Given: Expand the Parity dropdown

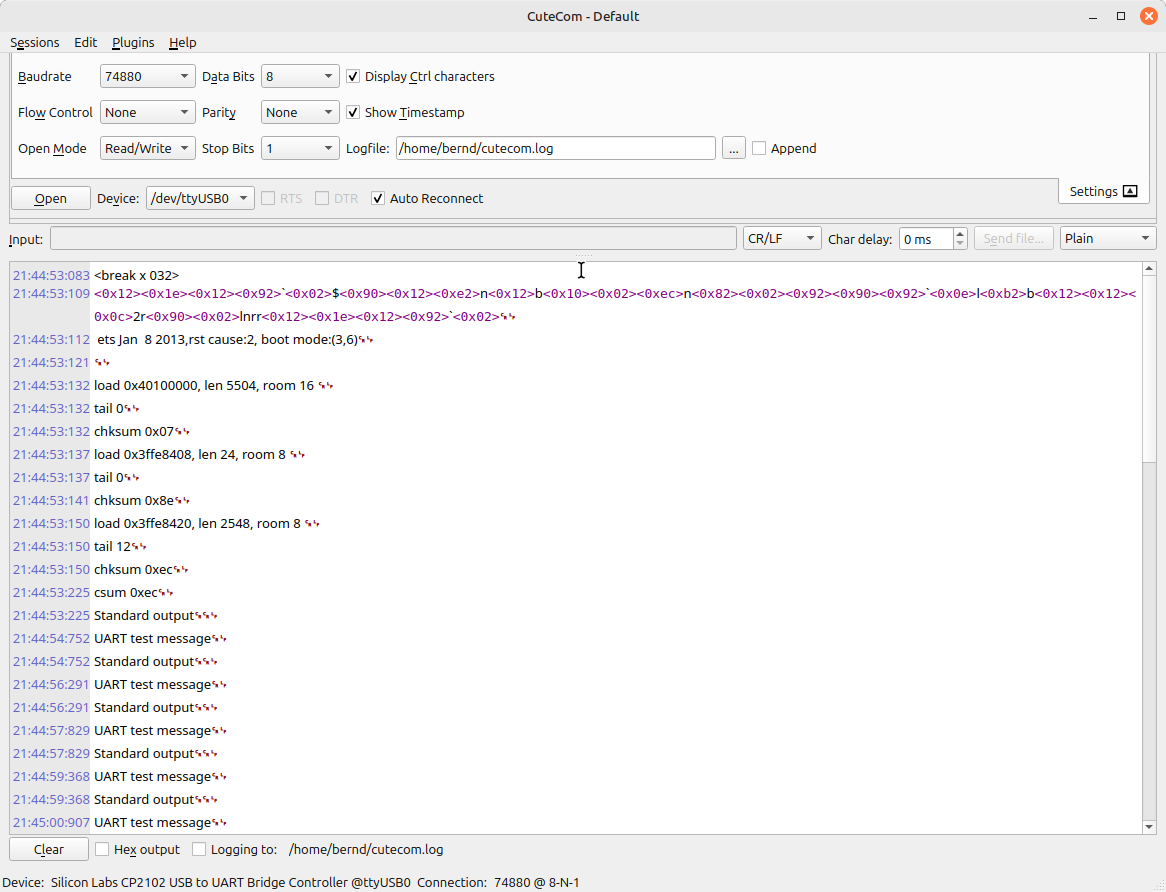Looking at the screenshot, I should click(x=300, y=112).
